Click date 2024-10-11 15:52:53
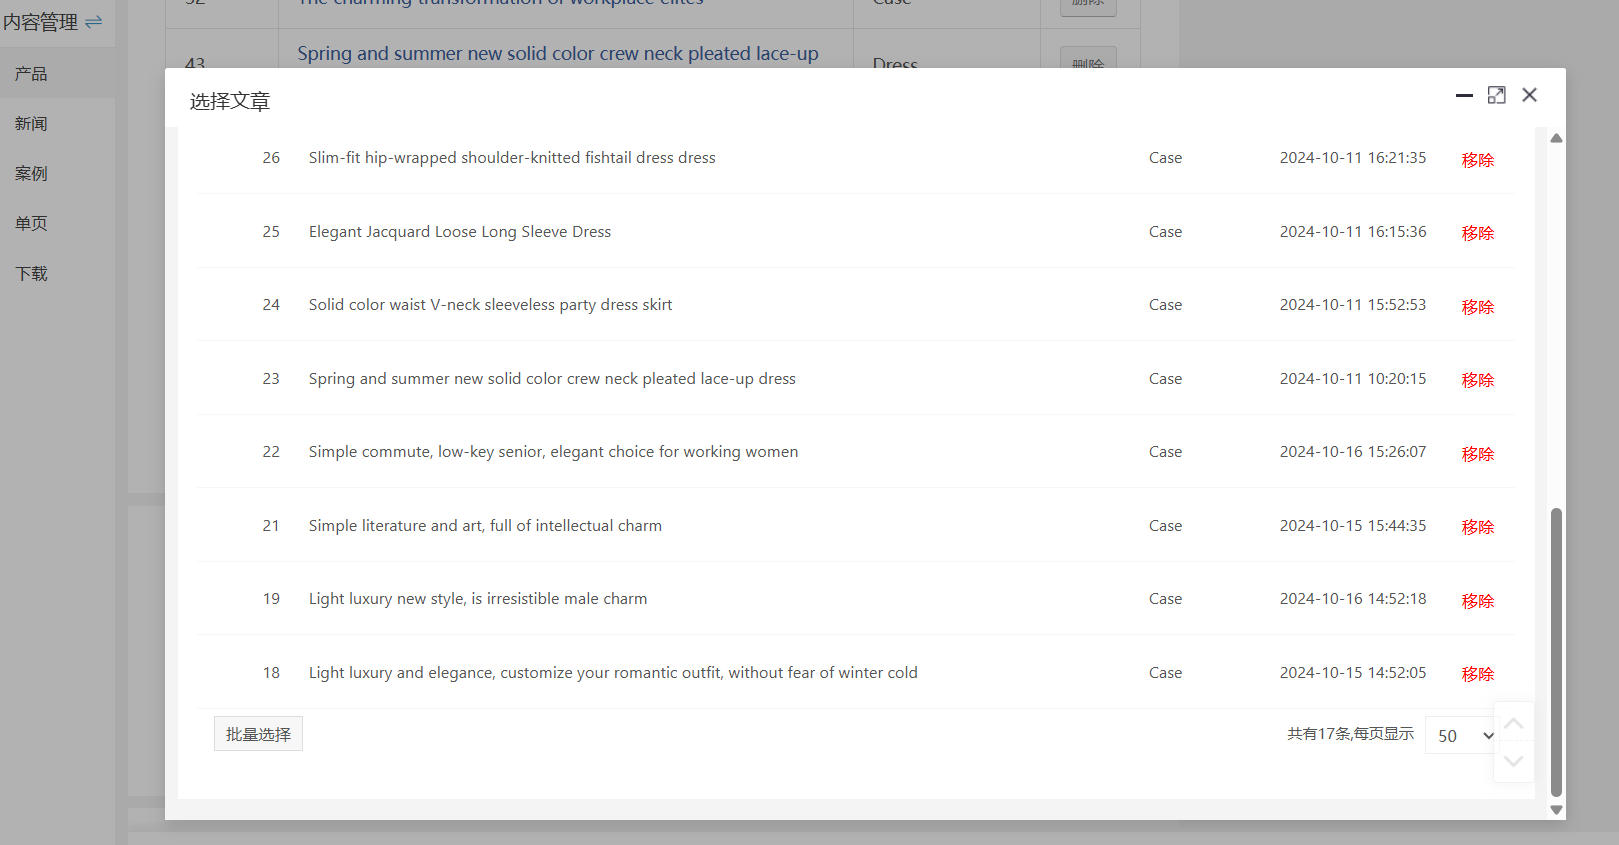 [x=1353, y=305]
